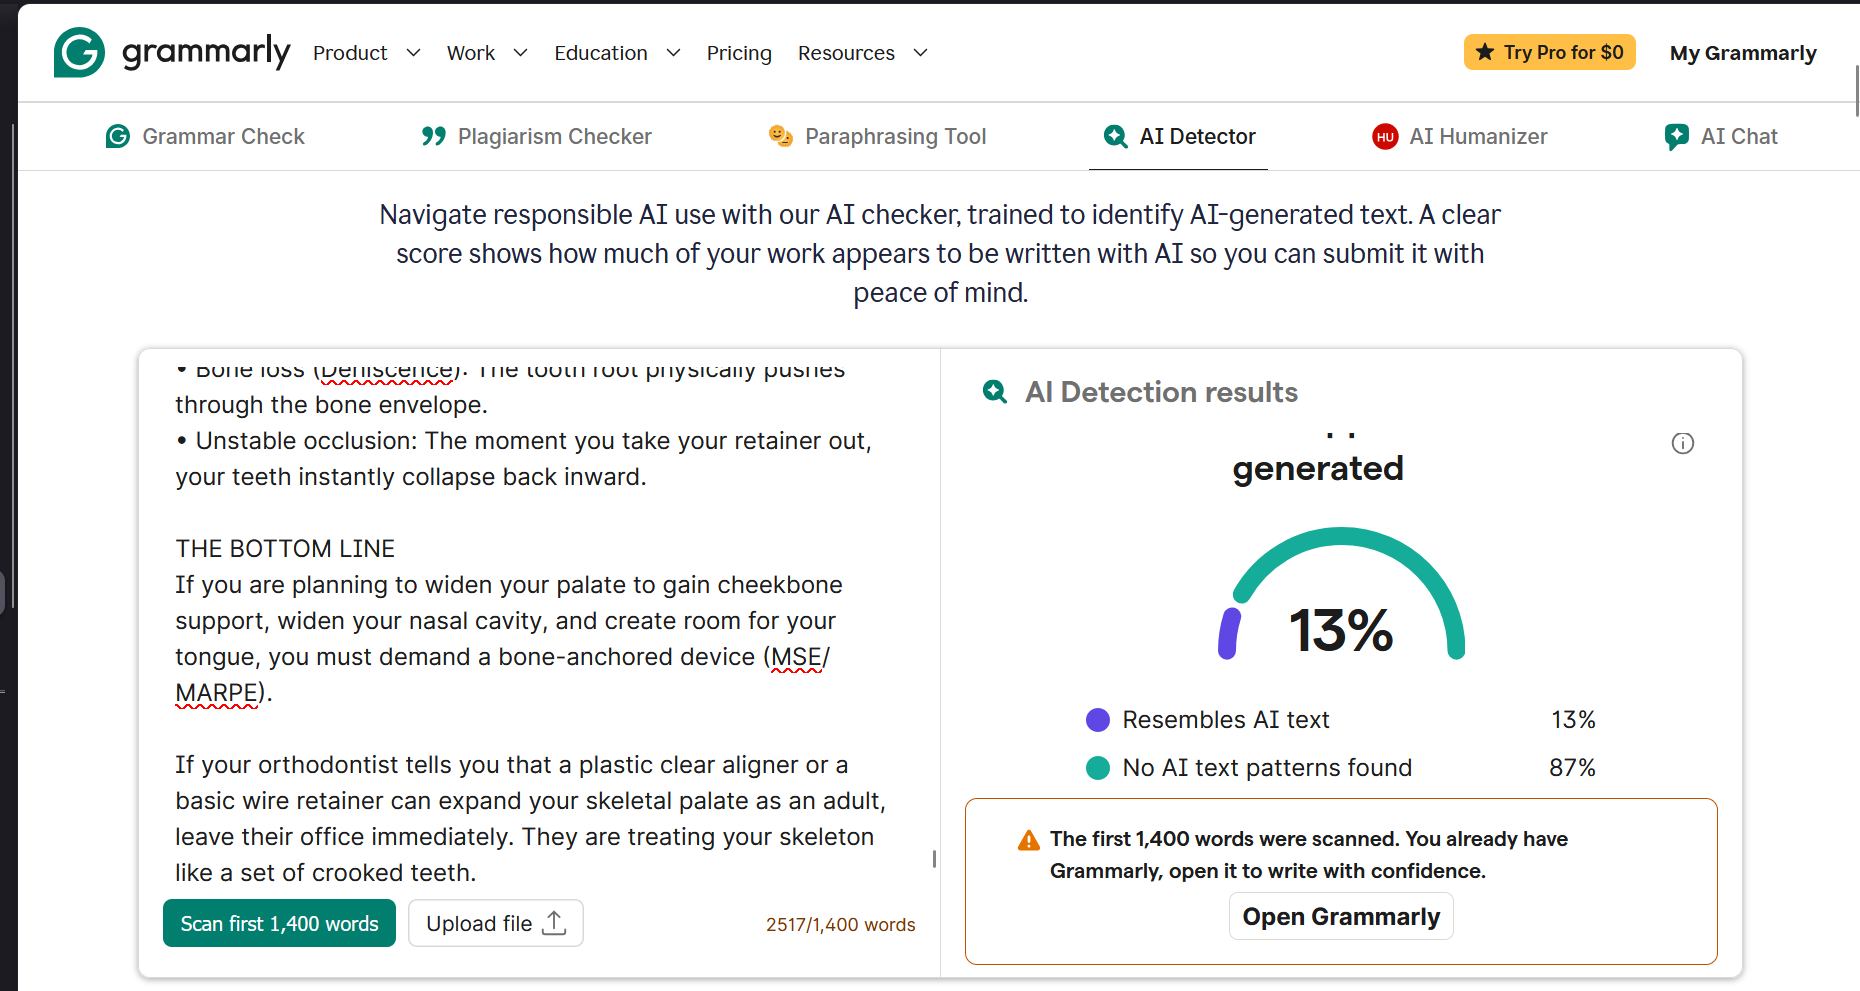This screenshot has width=1860, height=991.
Task: Click the orange warning triangle icon
Action: 1028,840
